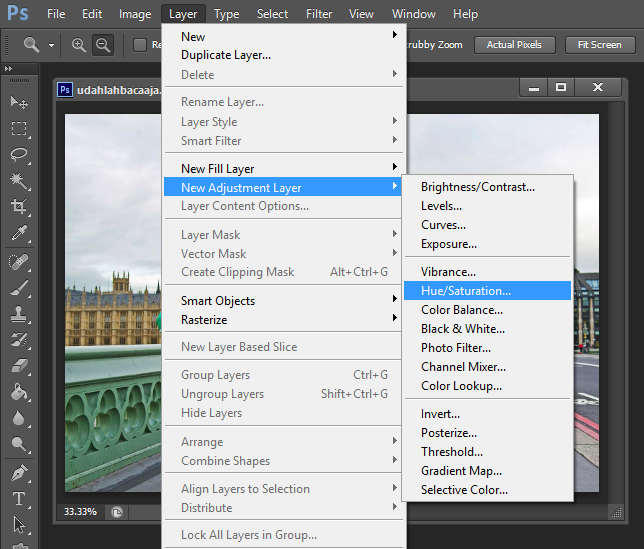644x549 pixels.
Task: Open the Edit menu
Action: pos(92,14)
